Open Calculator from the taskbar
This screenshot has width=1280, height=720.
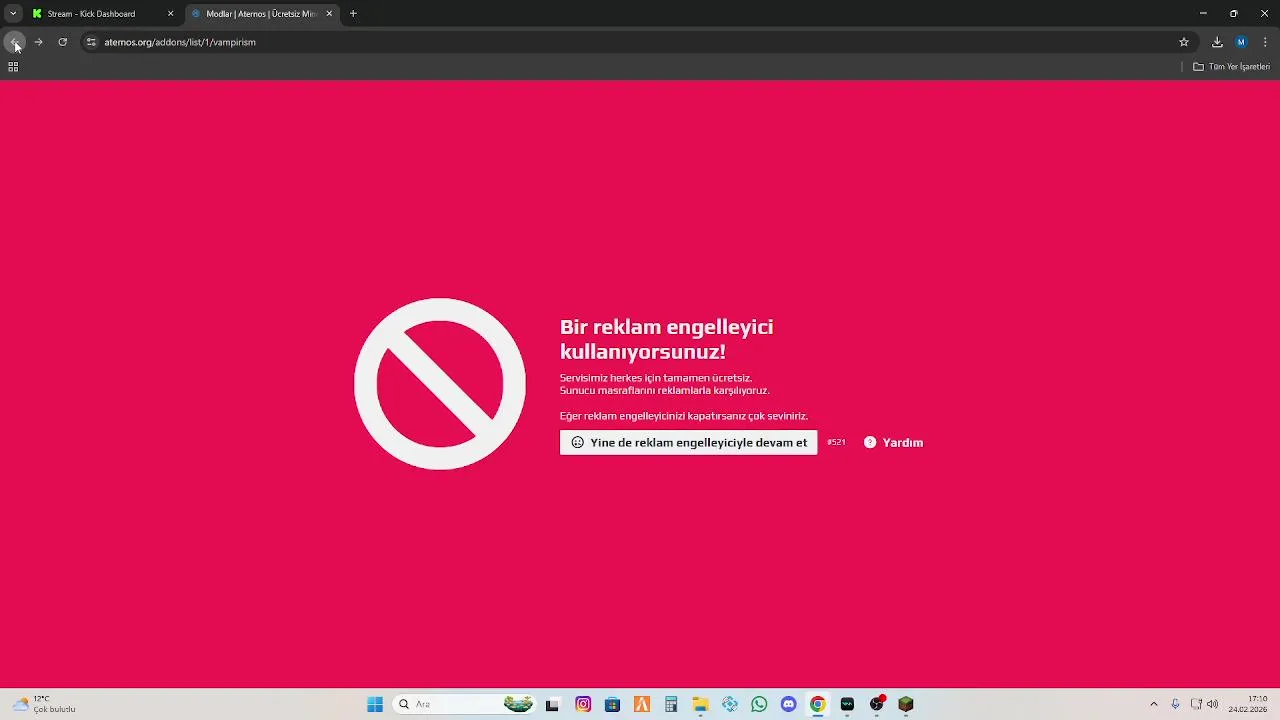671,704
